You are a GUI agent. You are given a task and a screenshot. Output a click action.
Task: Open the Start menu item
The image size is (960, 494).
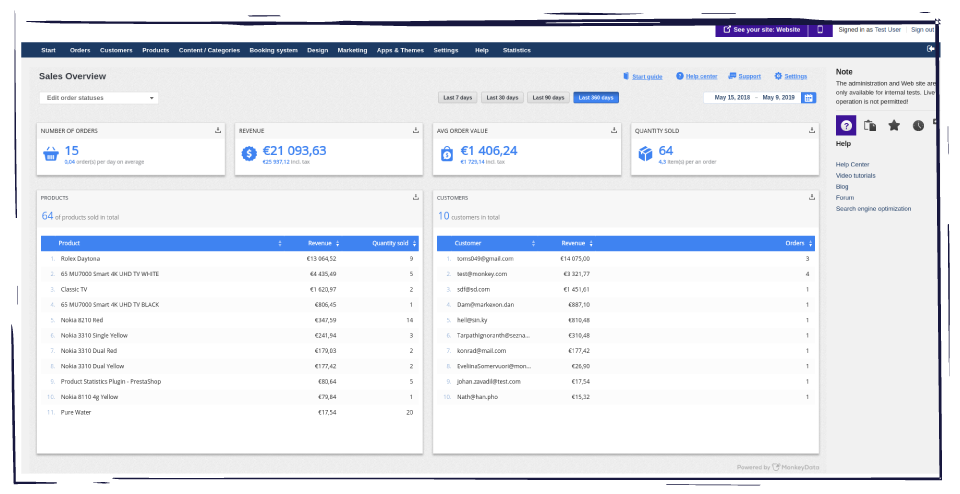[x=48, y=50]
